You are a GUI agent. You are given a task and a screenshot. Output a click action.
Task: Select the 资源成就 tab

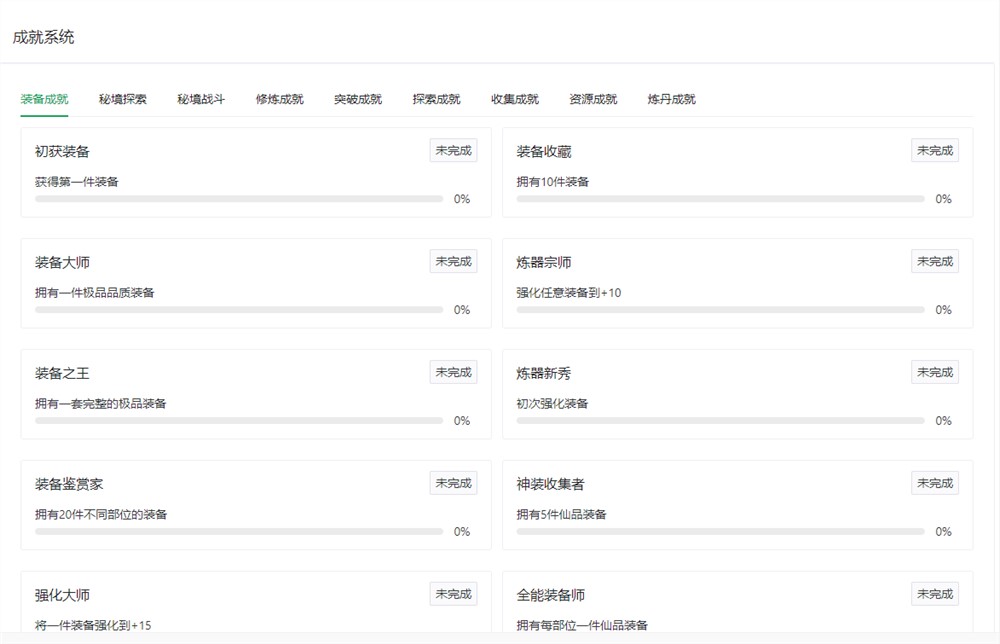pyautogui.click(x=593, y=99)
